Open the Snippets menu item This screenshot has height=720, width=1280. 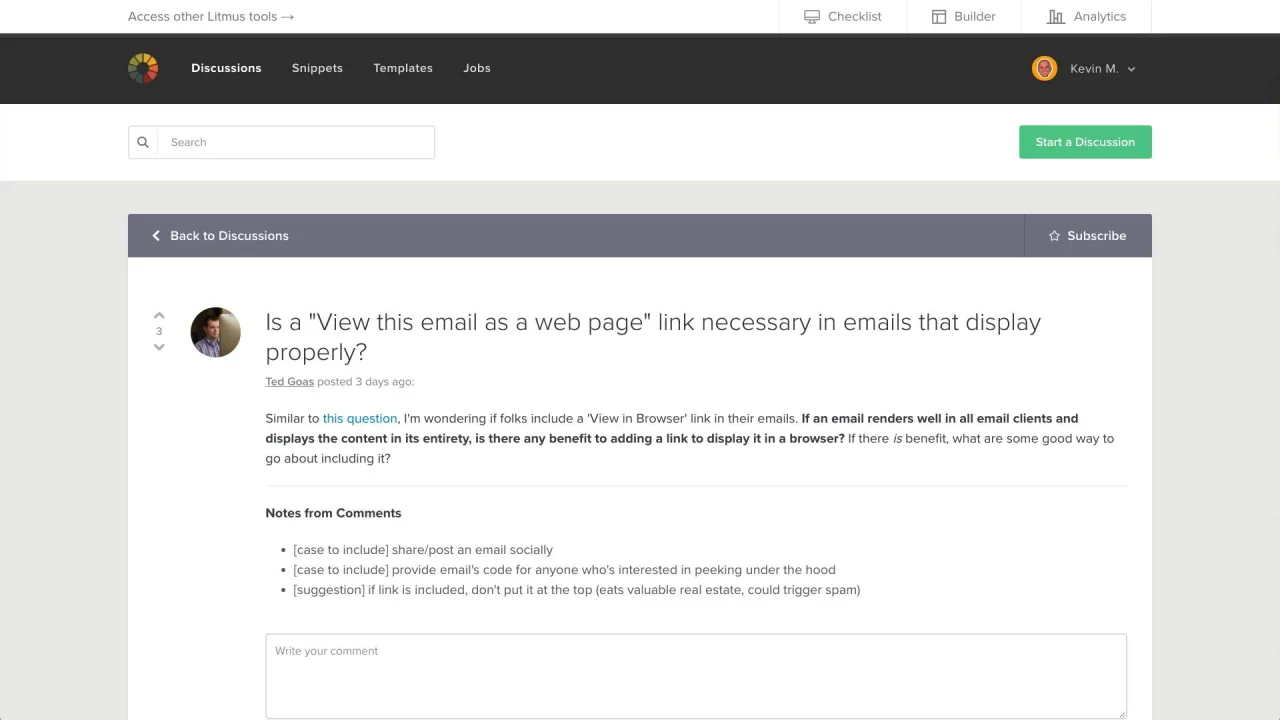[317, 68]
